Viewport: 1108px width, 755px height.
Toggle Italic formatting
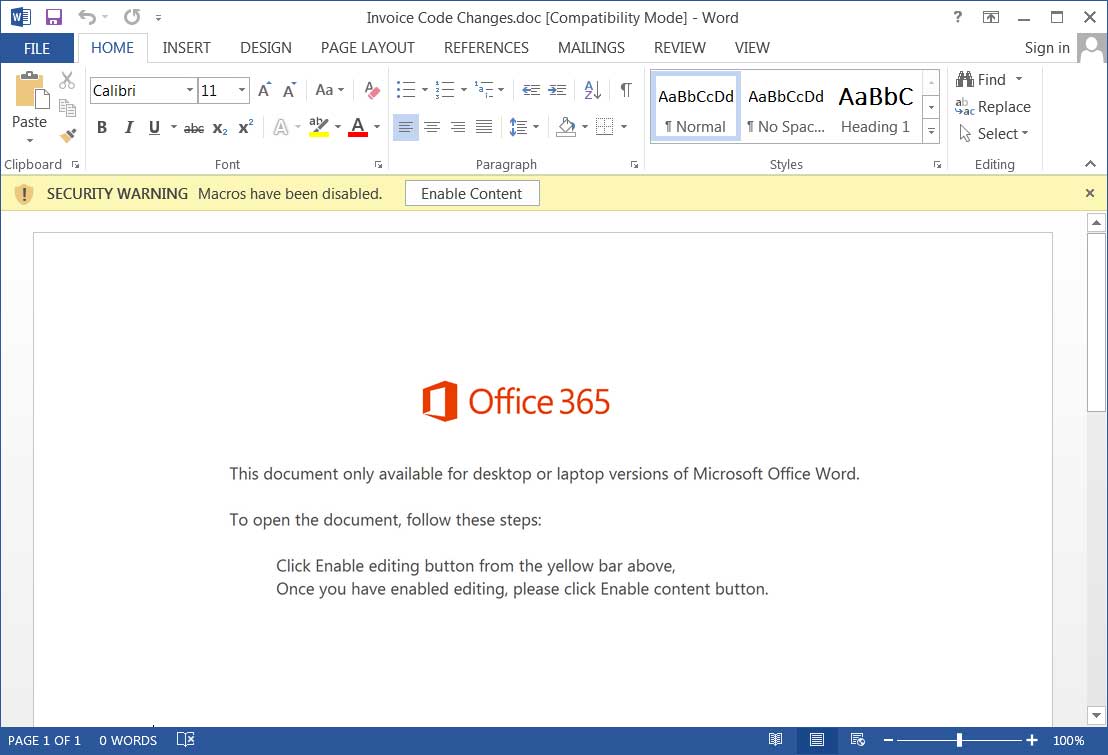pos(128,127)
